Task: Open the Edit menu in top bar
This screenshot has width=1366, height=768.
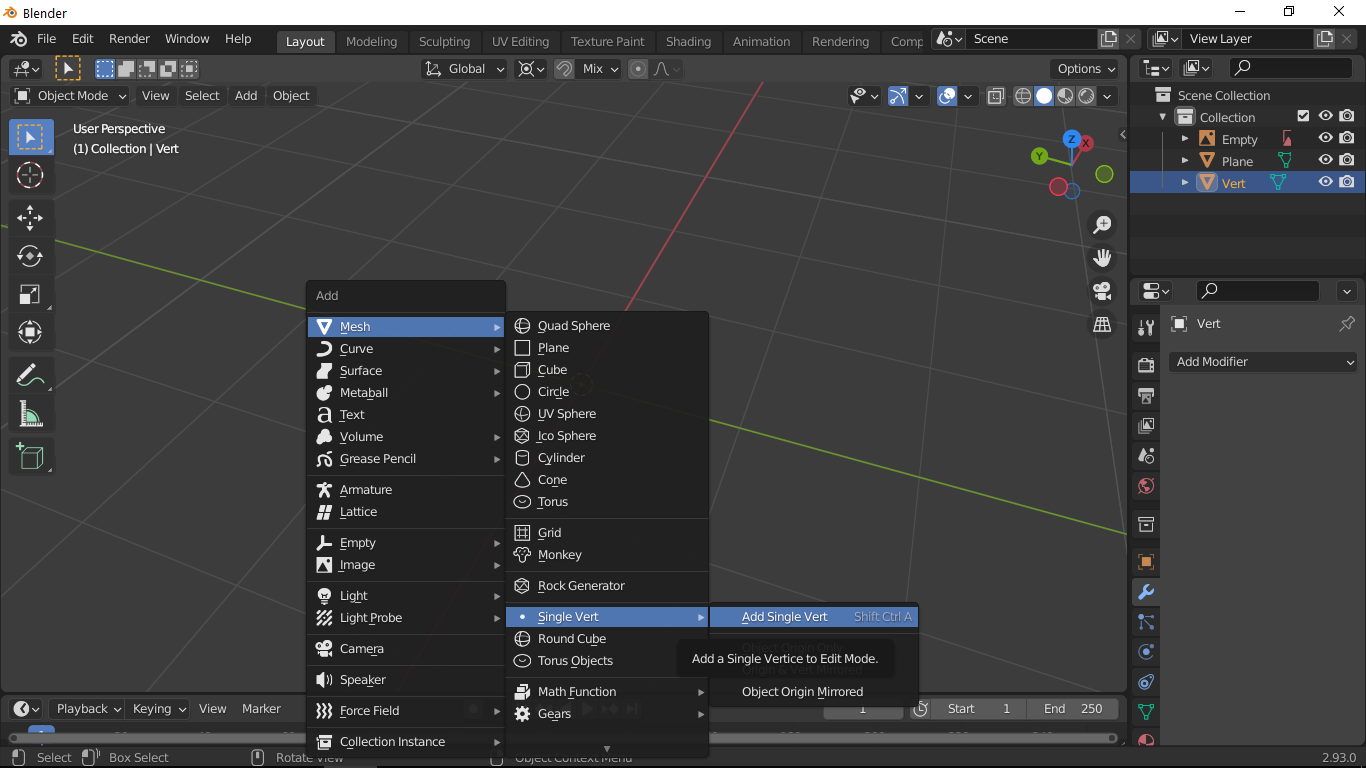Action: [x=83, y=39]
